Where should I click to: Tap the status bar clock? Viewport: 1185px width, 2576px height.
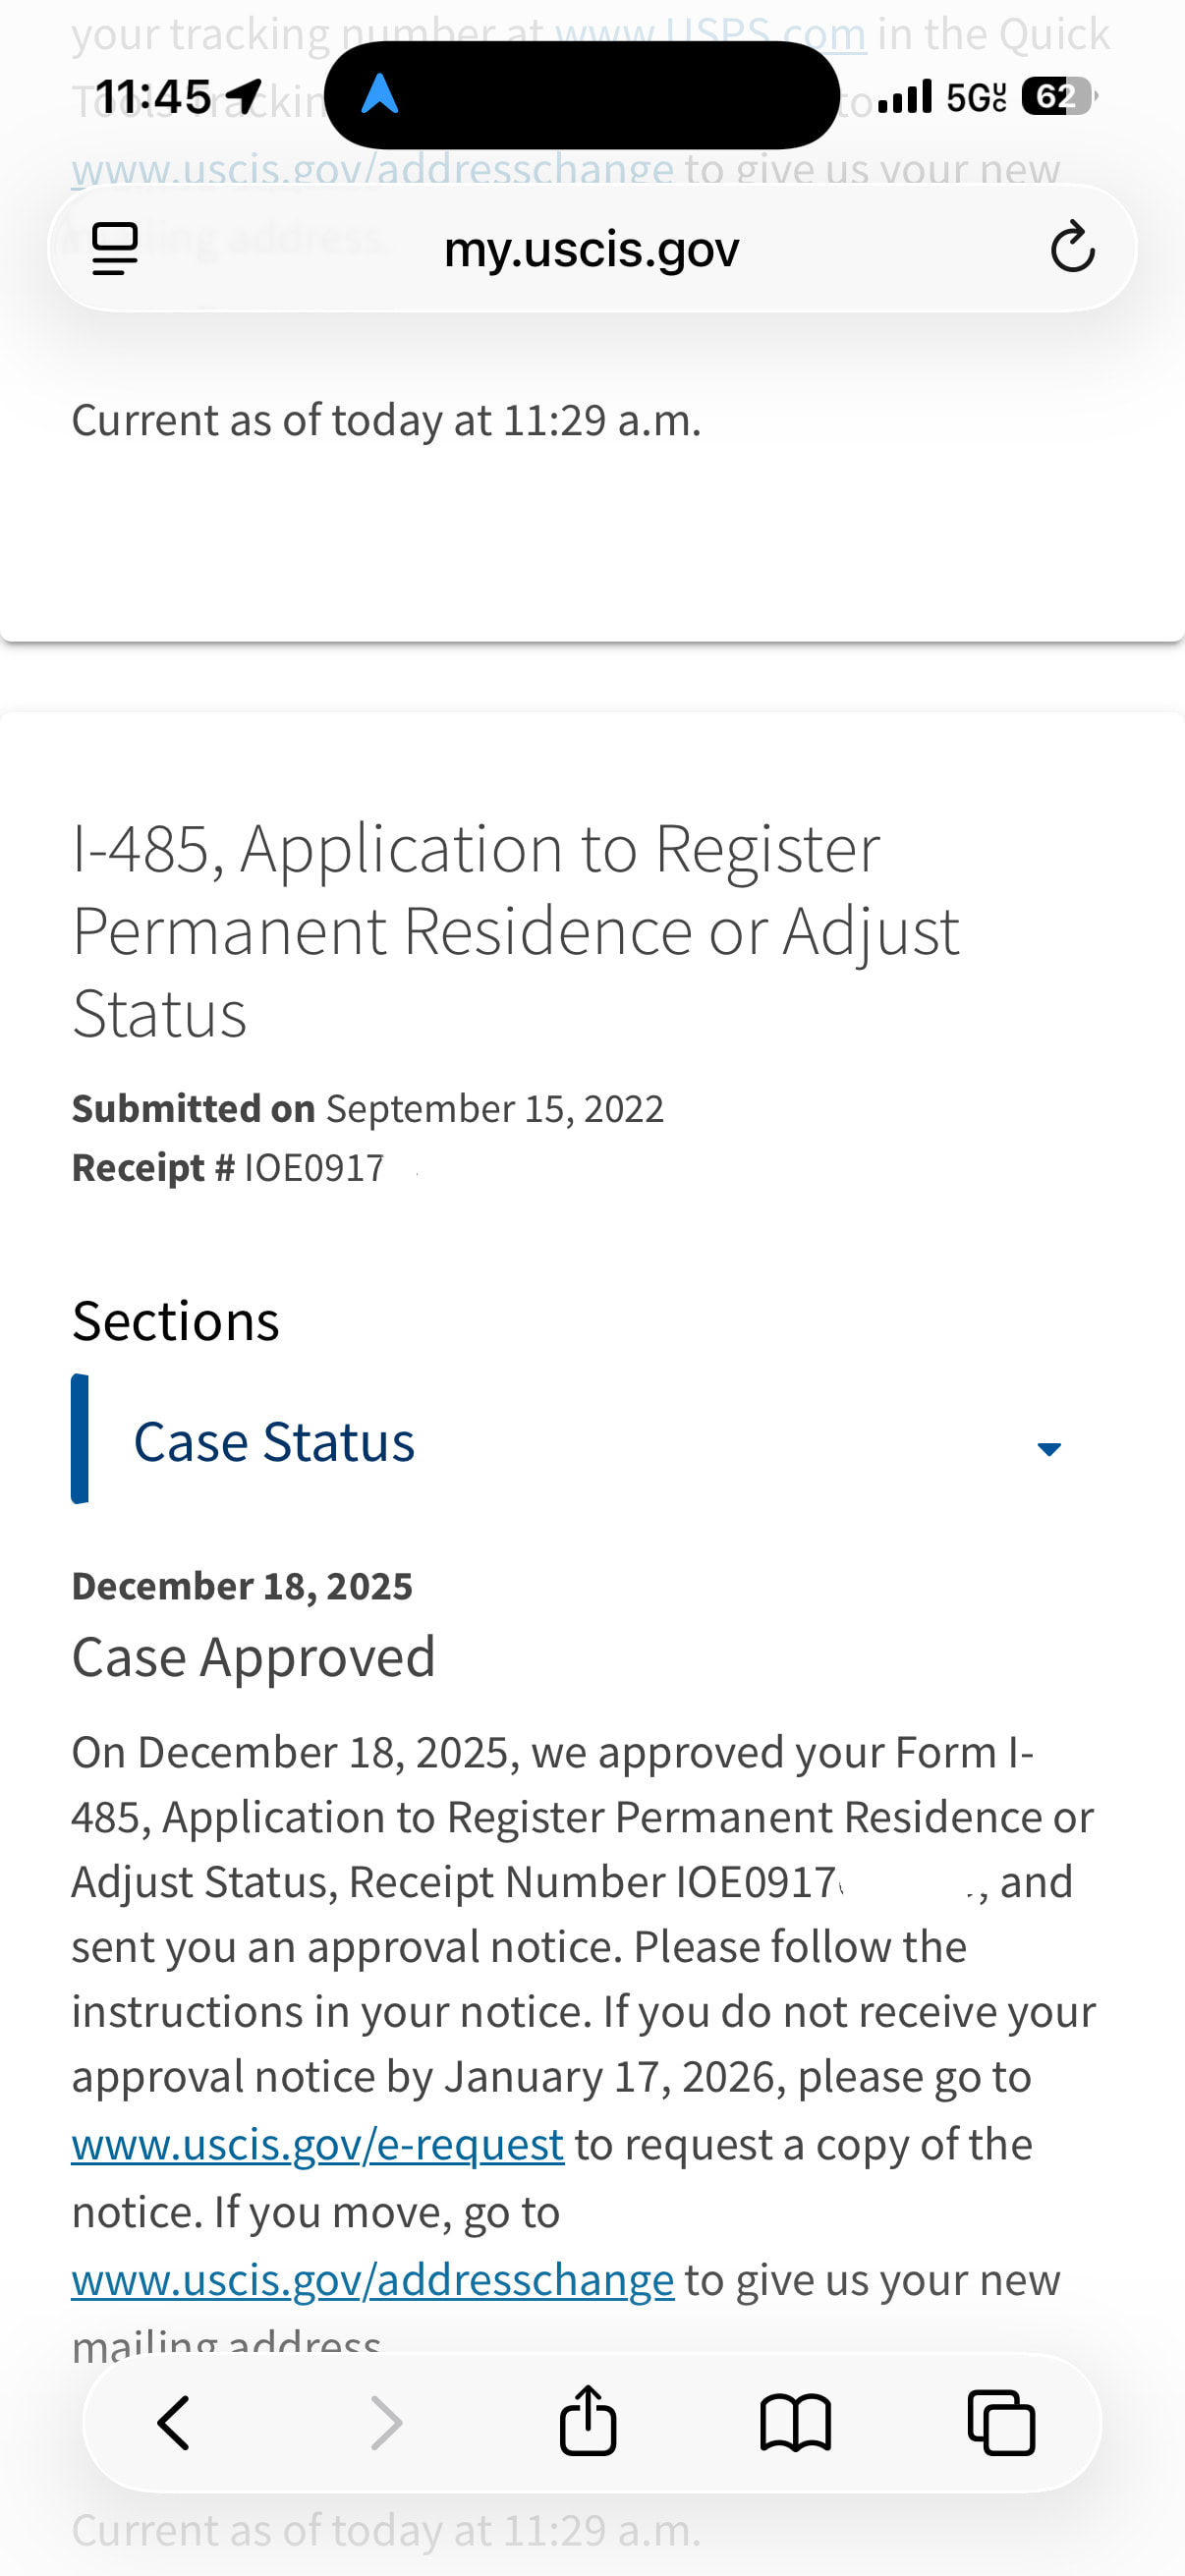coord(153,97)
